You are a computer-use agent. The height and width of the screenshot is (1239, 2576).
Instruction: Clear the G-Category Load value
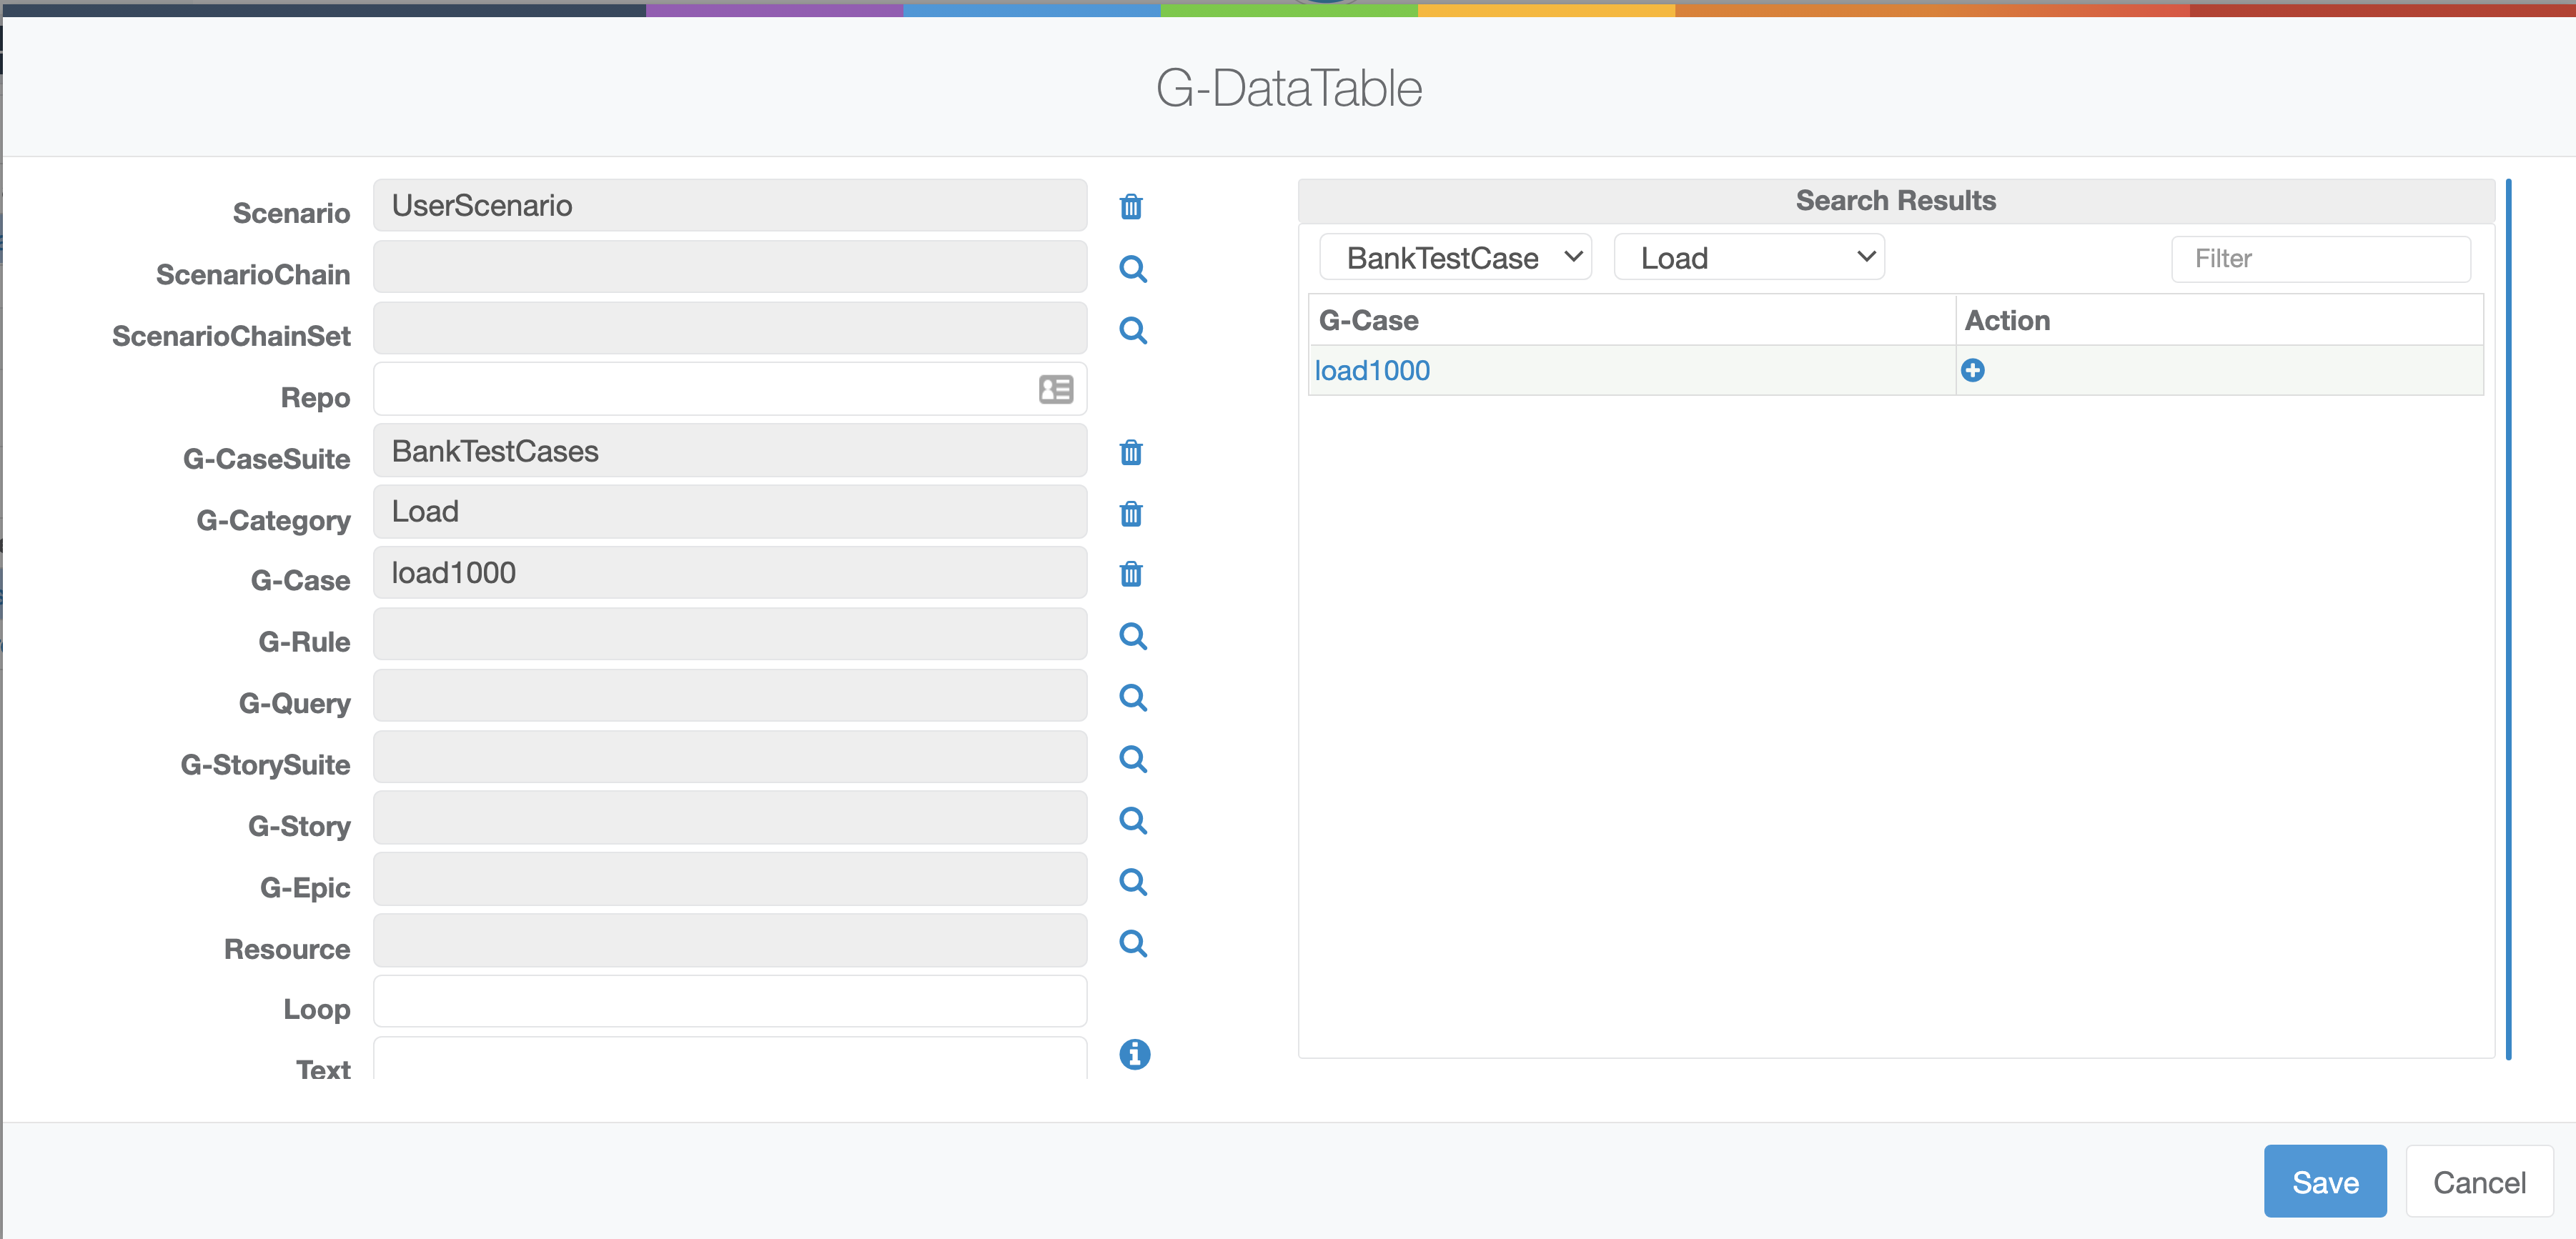[x=1131, y=514]
